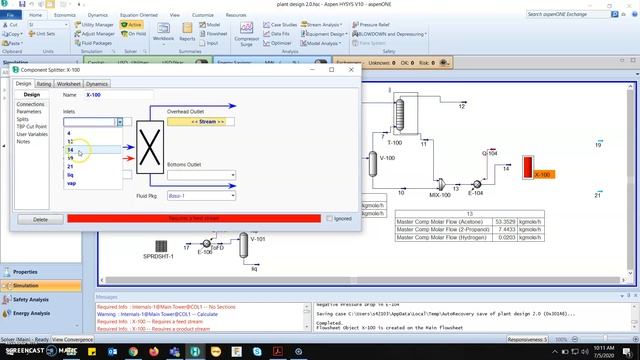Image resolution: width=640 pixels, height=360 pixels.
Task: Open the File menu
Action: click(x=11, y=15)
